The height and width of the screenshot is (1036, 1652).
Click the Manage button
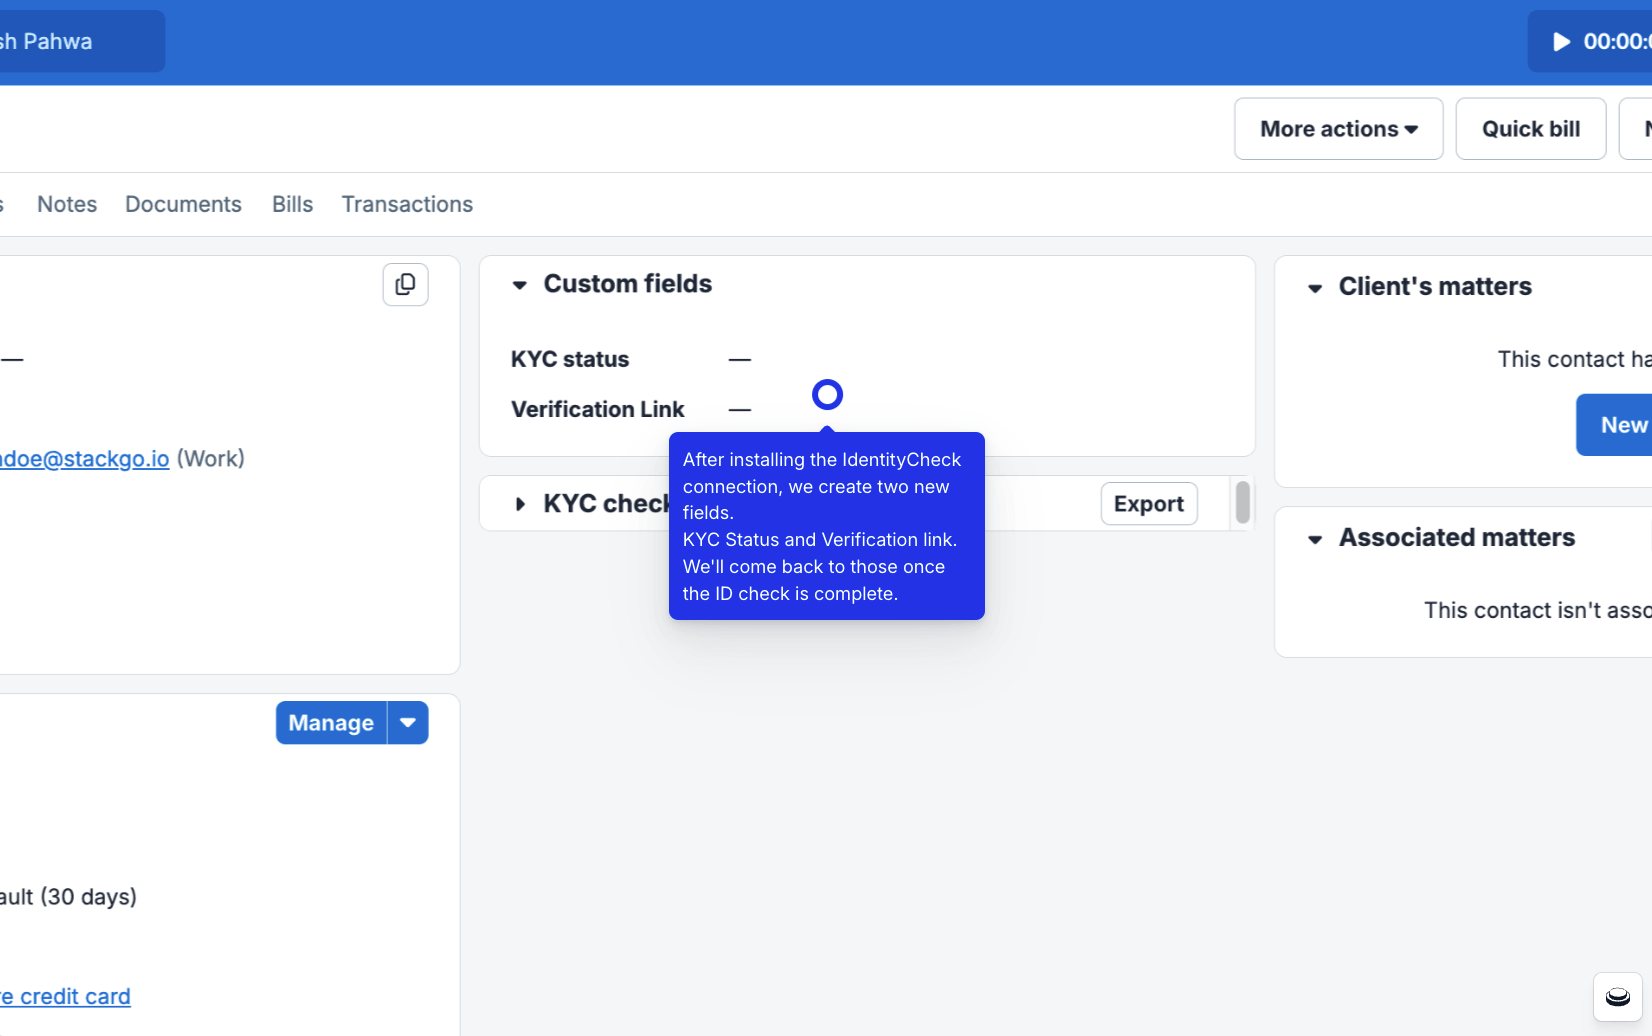click(x=331, y=723)
